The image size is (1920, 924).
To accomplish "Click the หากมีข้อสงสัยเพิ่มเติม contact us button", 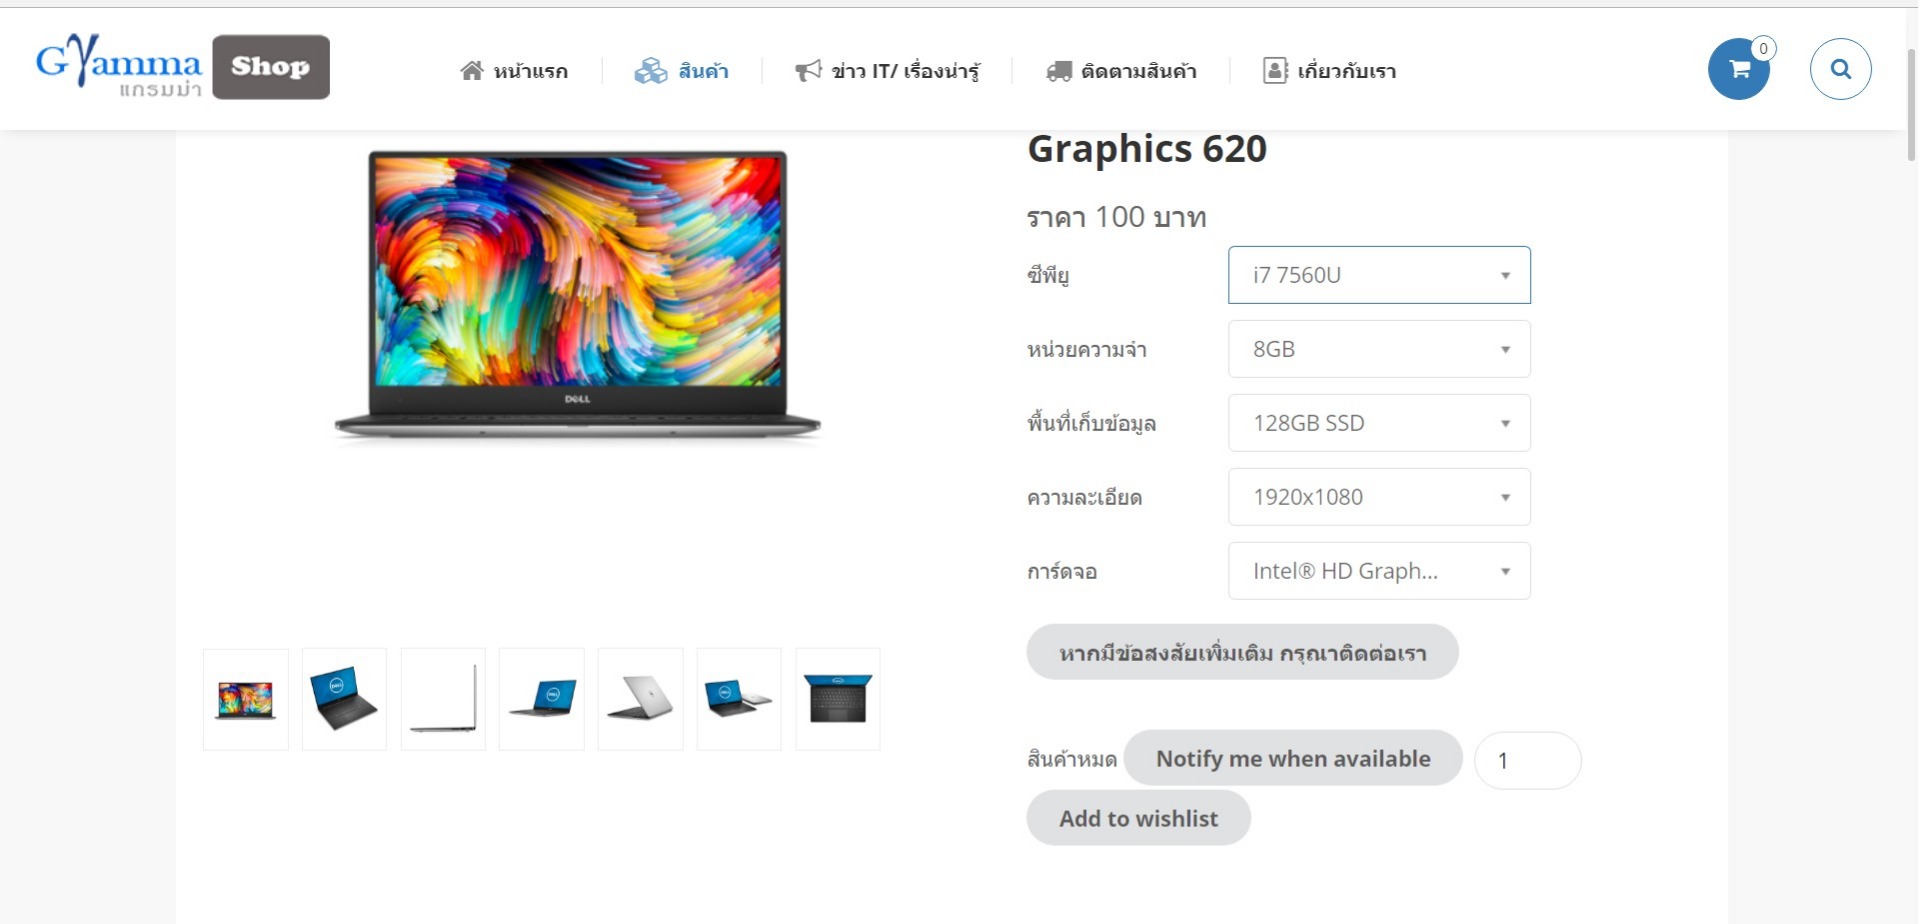I will coord(1243,652).
